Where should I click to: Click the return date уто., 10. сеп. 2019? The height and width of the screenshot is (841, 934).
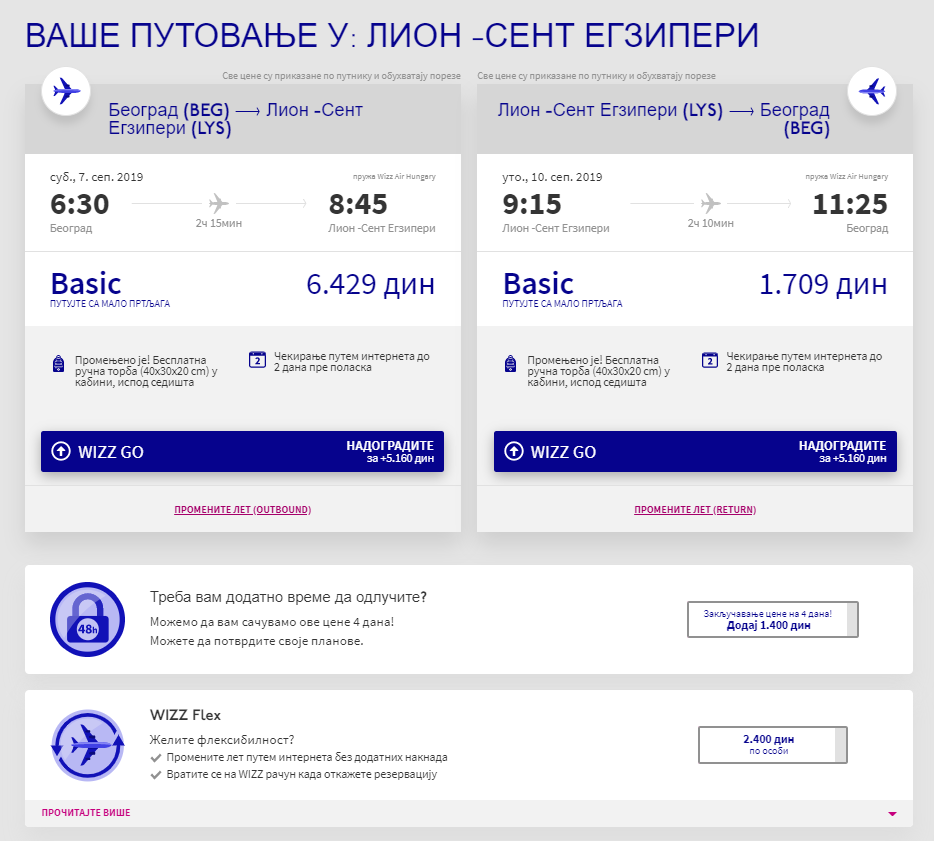pos(552,177)
